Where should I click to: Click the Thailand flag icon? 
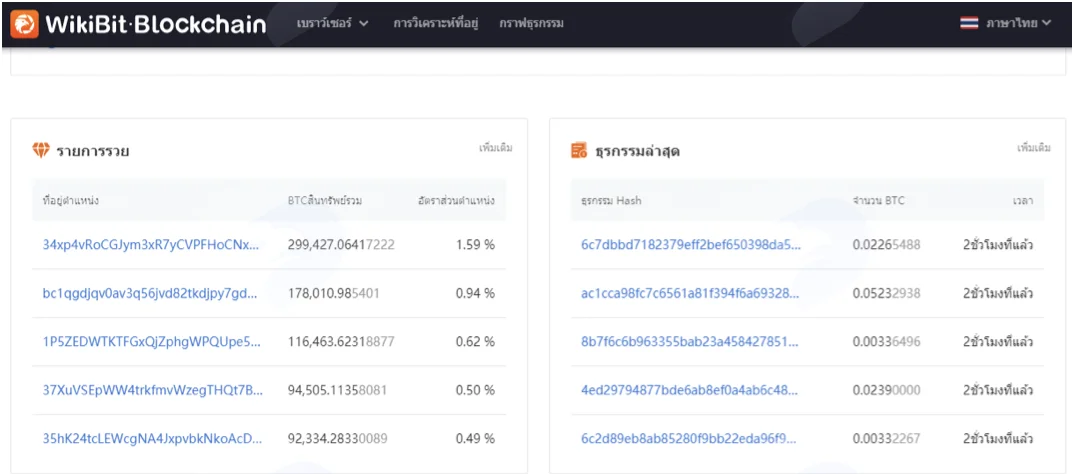[969, 23]
